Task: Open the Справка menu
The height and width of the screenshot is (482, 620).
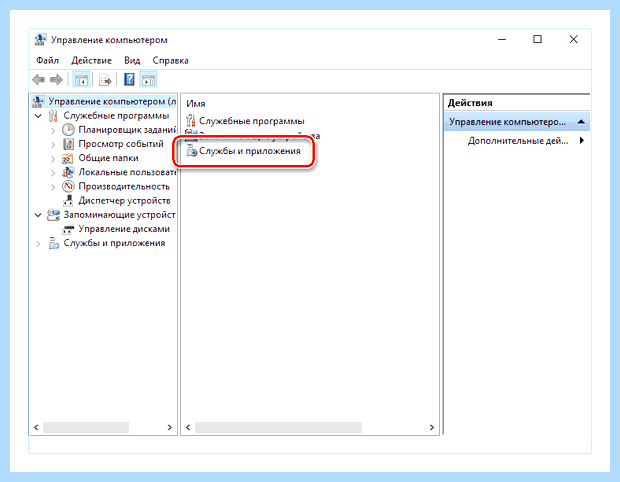Action: click(x=170, y=60)
